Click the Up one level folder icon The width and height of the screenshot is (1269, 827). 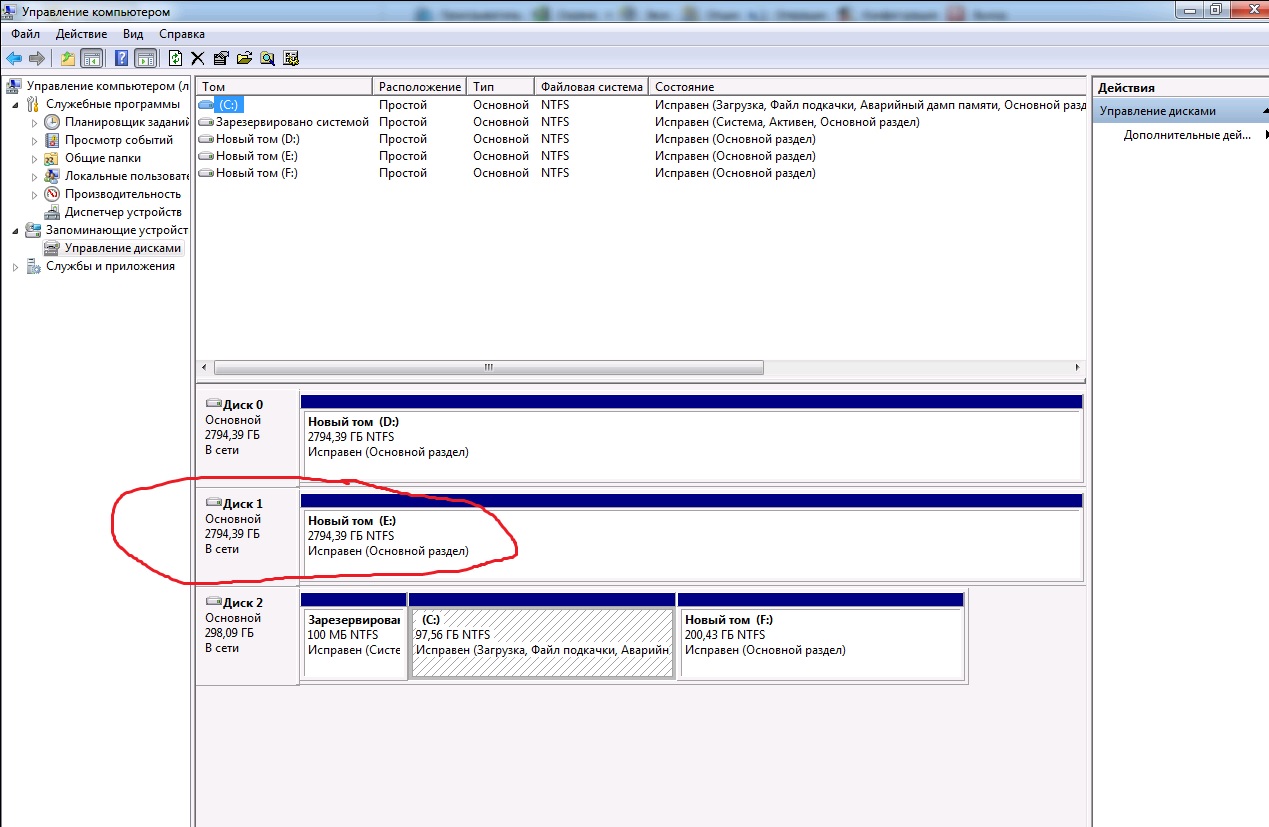67,58
